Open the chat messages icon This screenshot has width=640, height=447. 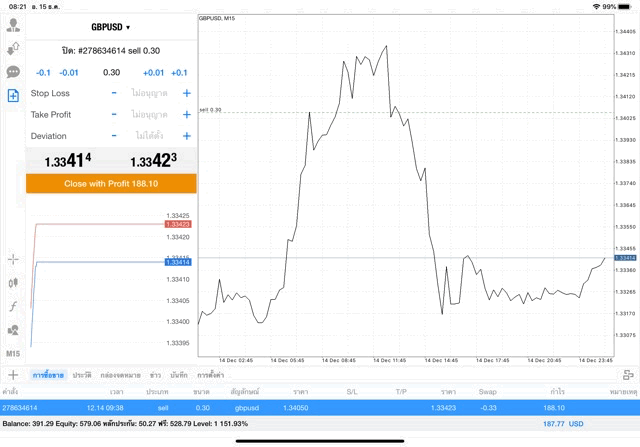pyautogui.click(x=13, y=72)
